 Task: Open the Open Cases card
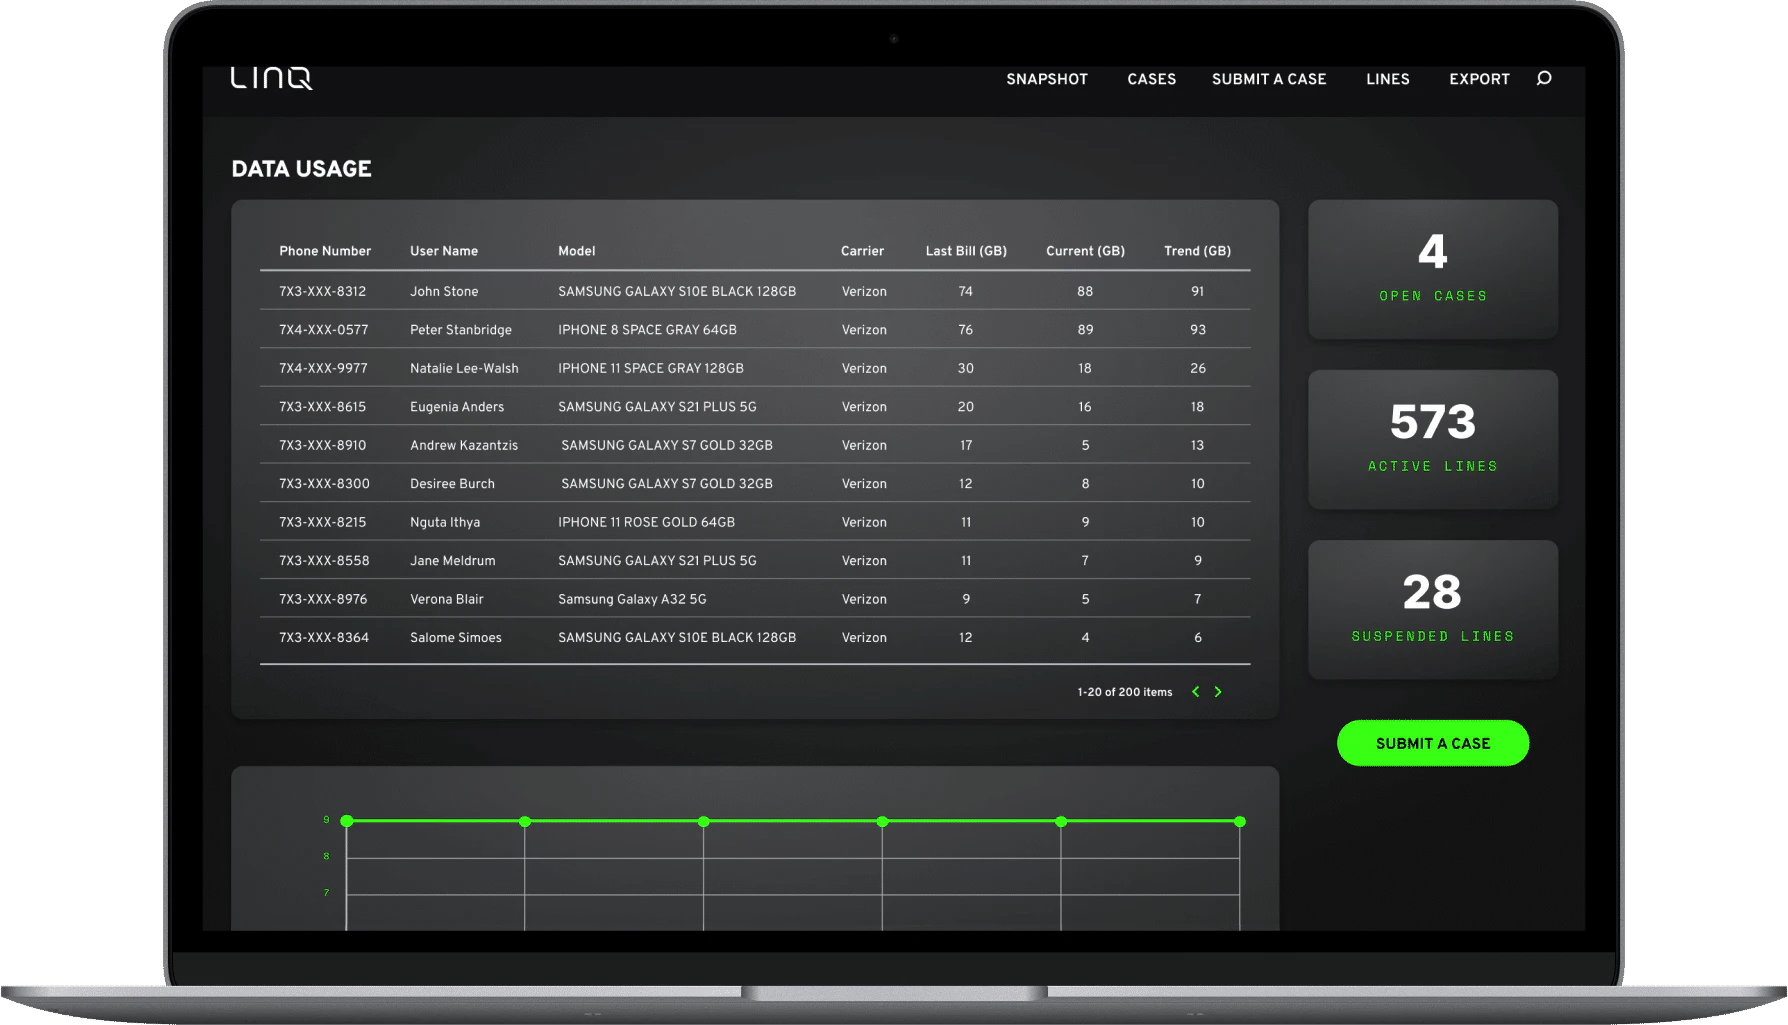[x=1432, y=268]
